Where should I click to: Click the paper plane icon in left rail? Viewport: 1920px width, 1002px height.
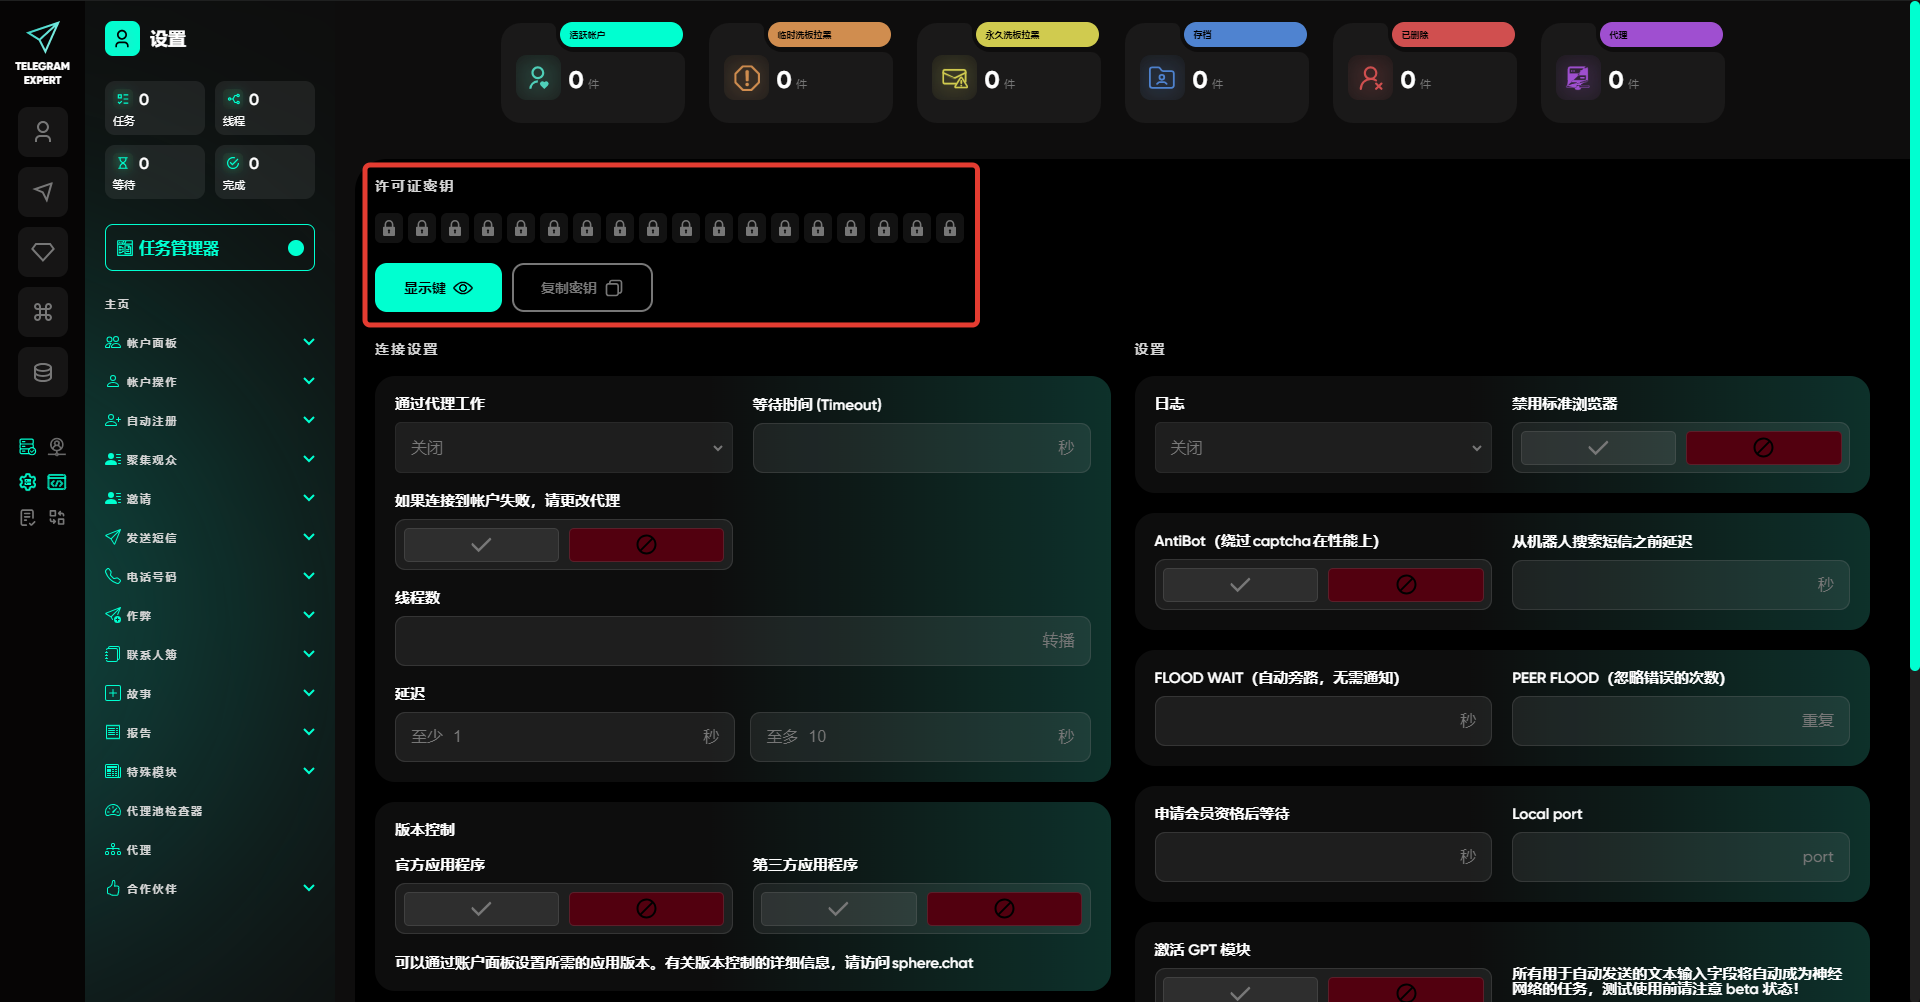[x=43, y=192]
